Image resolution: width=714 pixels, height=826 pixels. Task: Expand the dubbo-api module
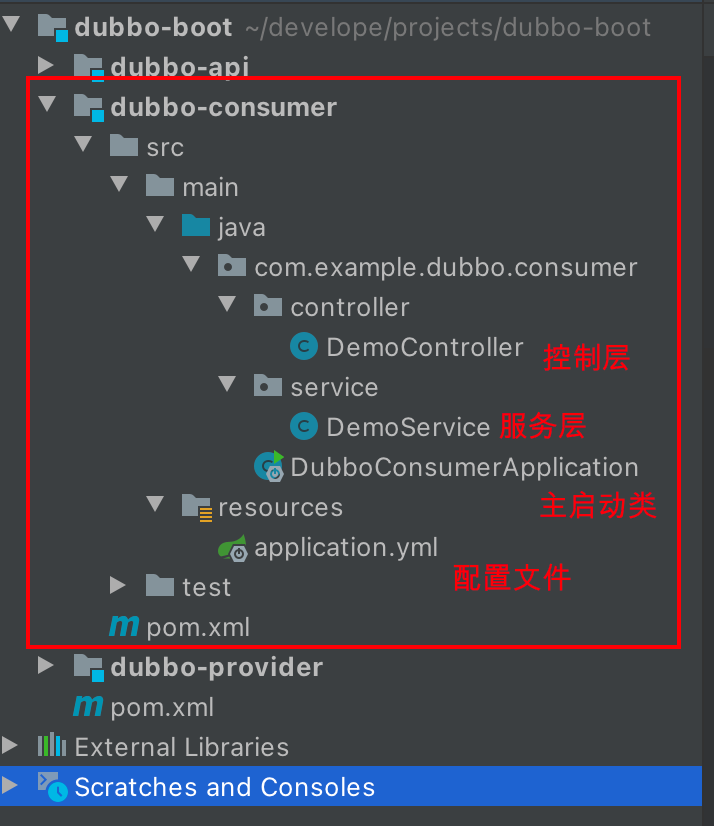(46, 65)
